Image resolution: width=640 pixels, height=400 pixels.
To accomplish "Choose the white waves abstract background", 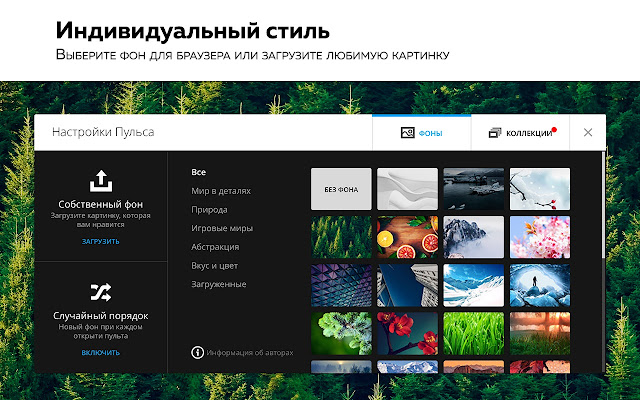I will (x=407, y=189).
